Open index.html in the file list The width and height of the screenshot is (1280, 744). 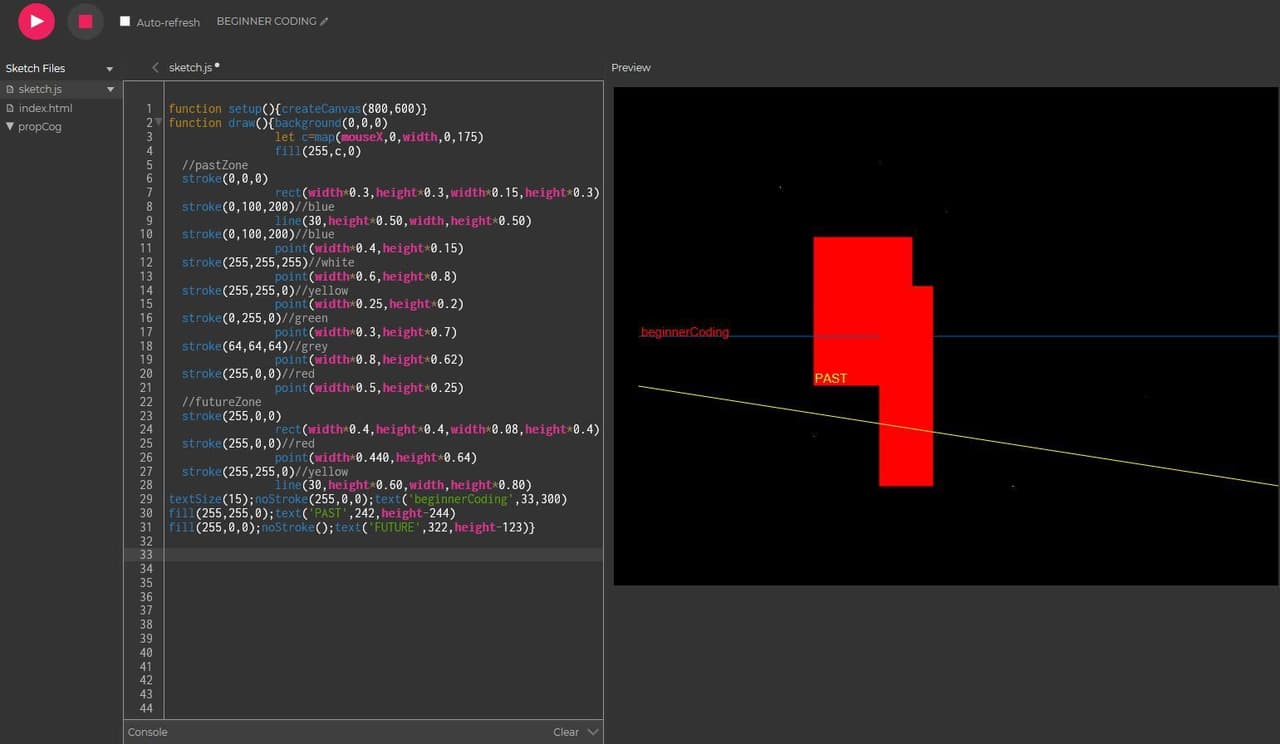coord(45,108)
